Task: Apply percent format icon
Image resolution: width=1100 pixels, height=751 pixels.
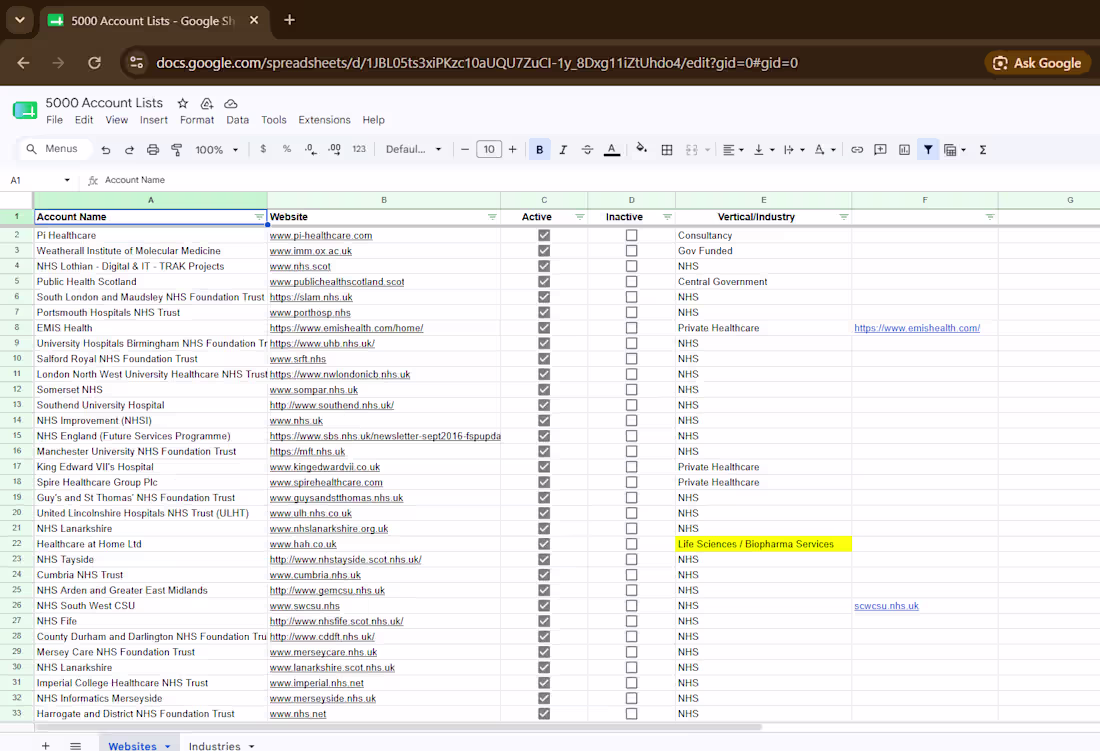Action: pyautogui.click(x=286, y=149)
